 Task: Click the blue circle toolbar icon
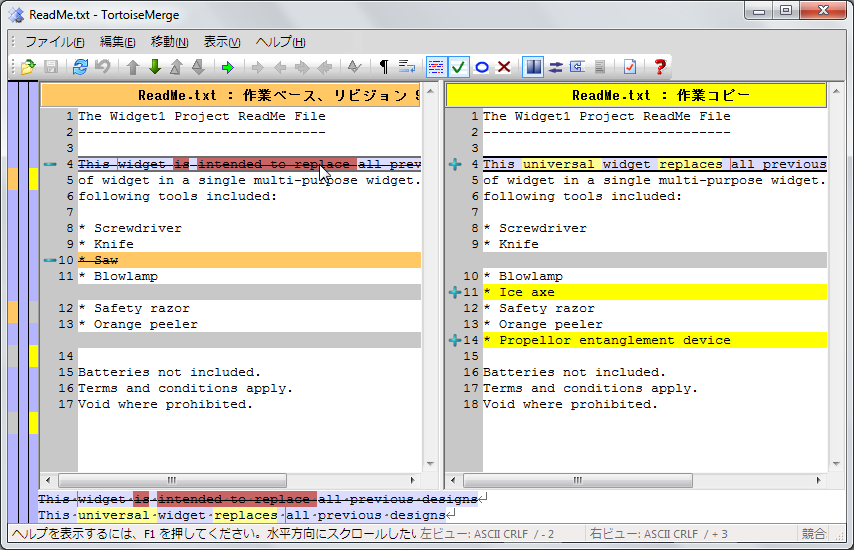482,67
